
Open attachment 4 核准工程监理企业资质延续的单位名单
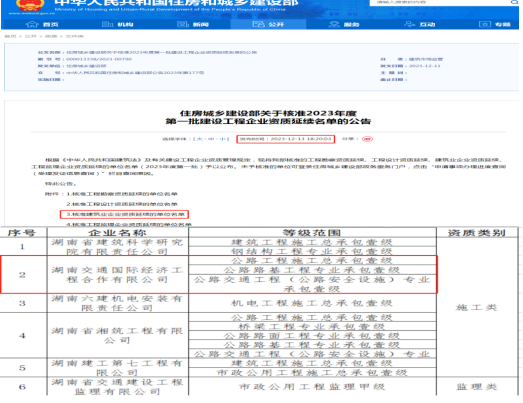click(x=129, y=224)
